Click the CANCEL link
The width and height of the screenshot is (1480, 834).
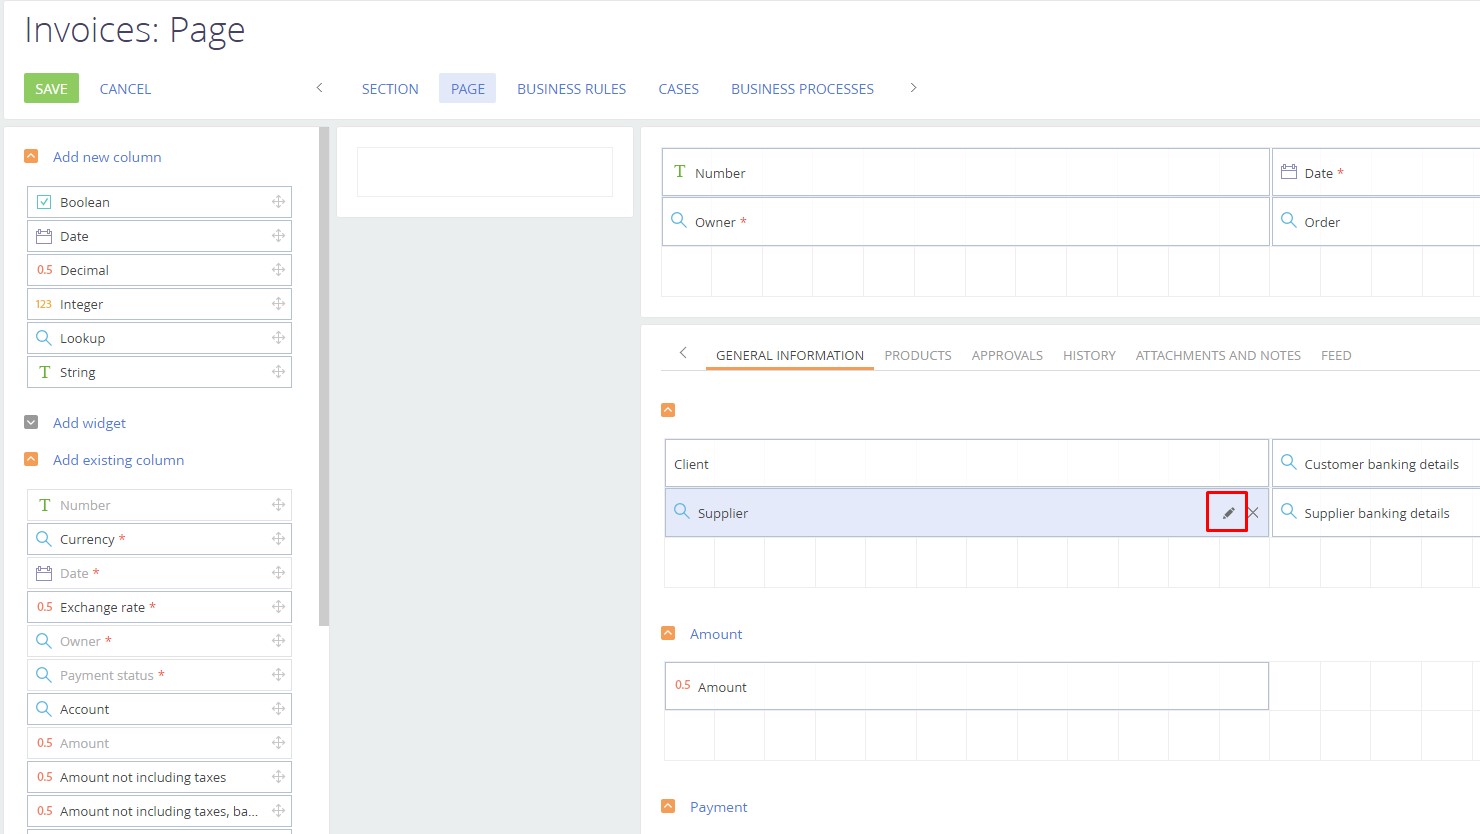125,89
